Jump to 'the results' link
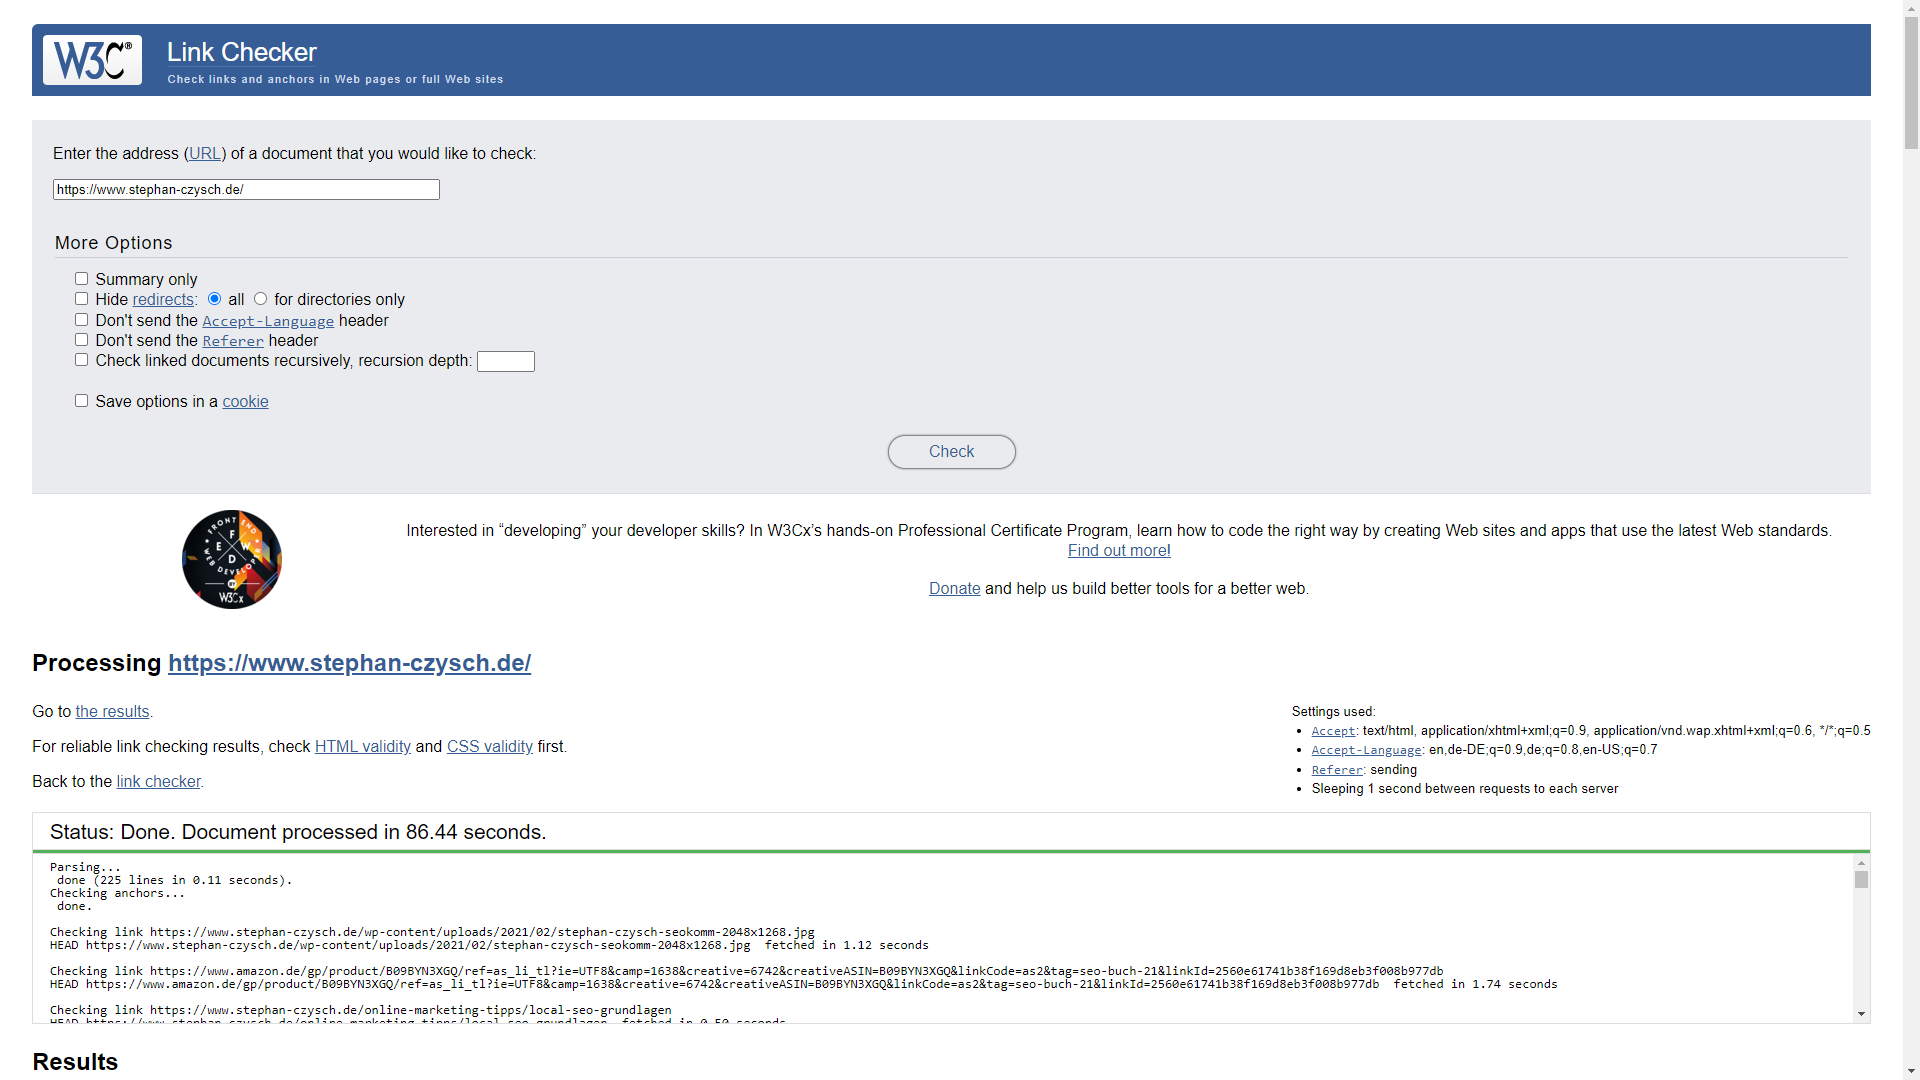 click(112, 712)
